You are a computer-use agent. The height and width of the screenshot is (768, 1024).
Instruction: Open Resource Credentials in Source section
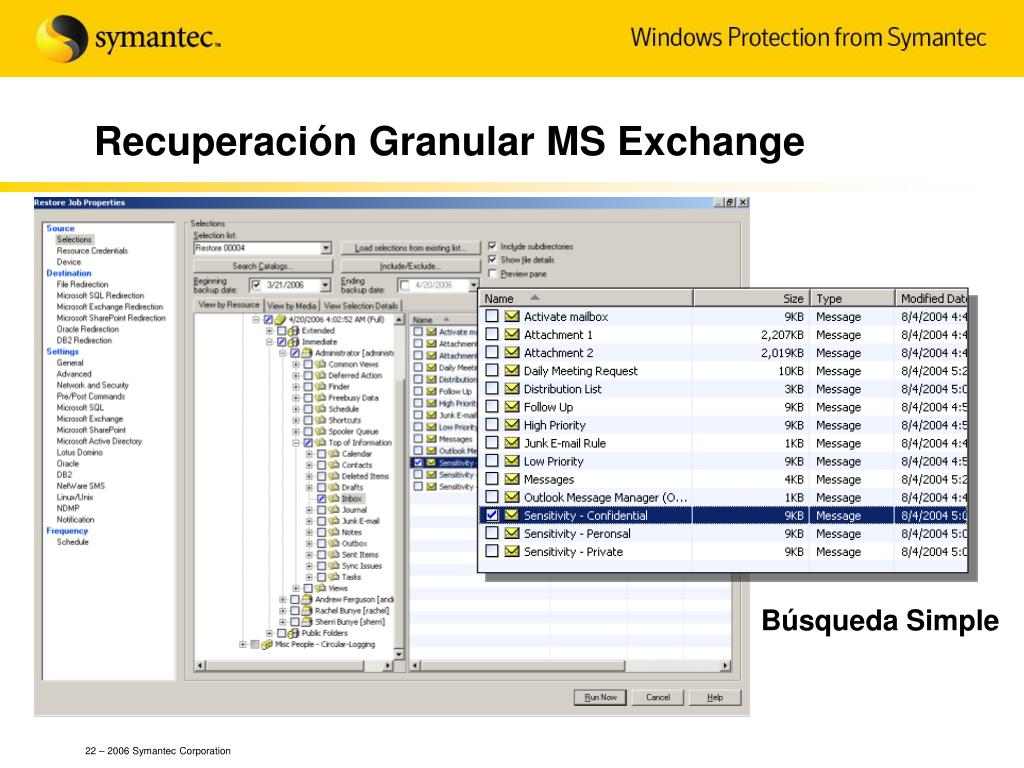click(x=92, y=251)
